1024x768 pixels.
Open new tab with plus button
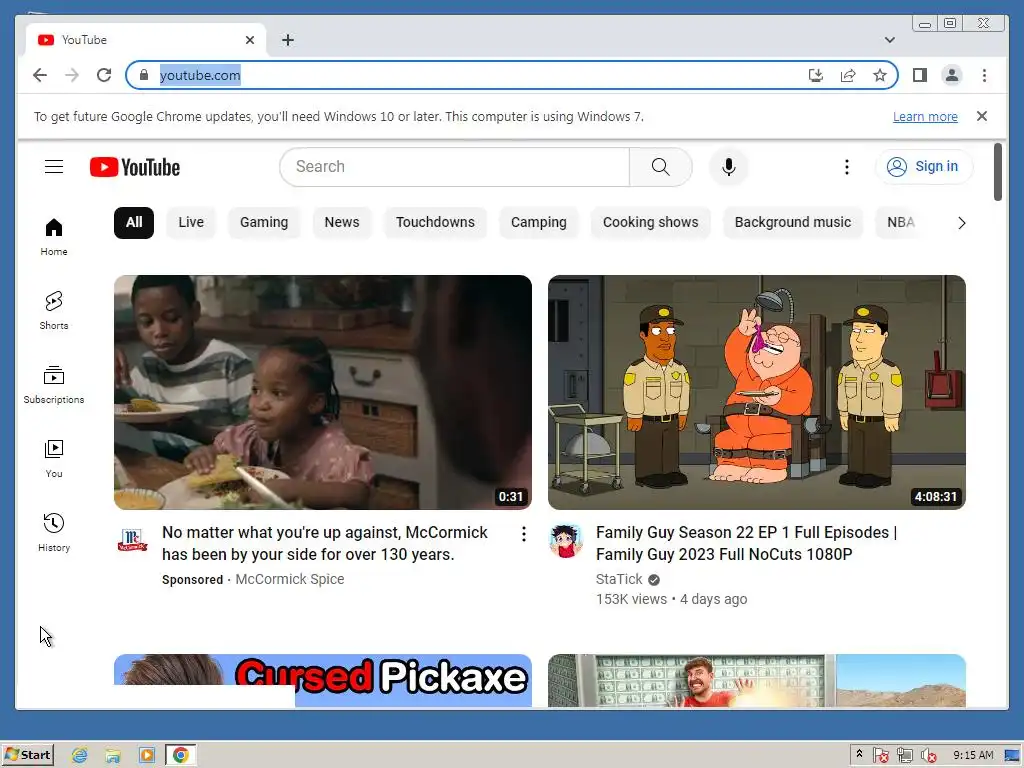pyautogui.click(x=288, y=40)
